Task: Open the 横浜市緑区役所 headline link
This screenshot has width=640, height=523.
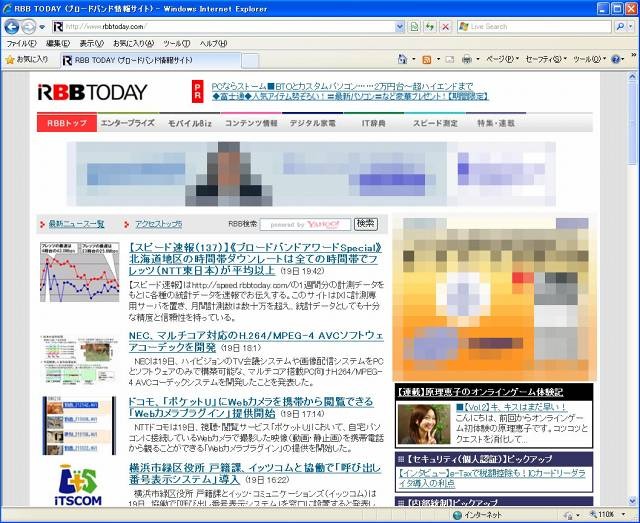Action: click(255, 473)
